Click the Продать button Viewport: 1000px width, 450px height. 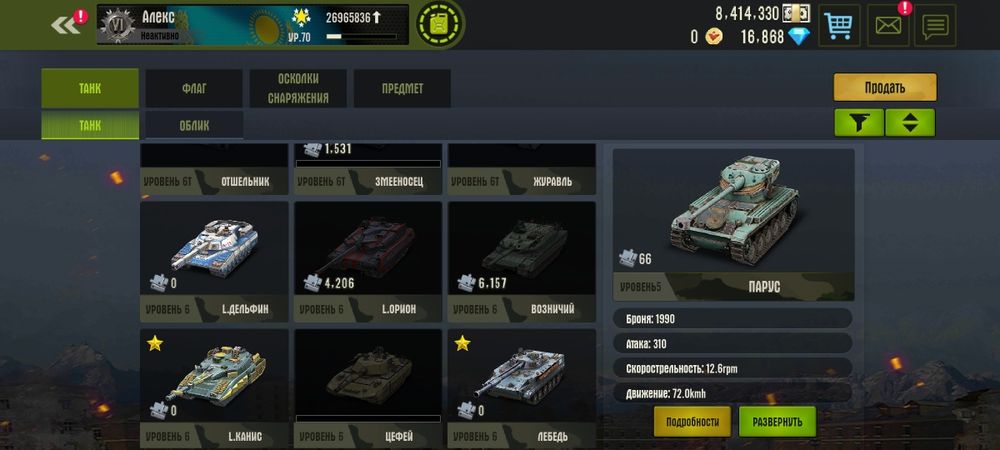pyautogui.click(x=885, y=87)
